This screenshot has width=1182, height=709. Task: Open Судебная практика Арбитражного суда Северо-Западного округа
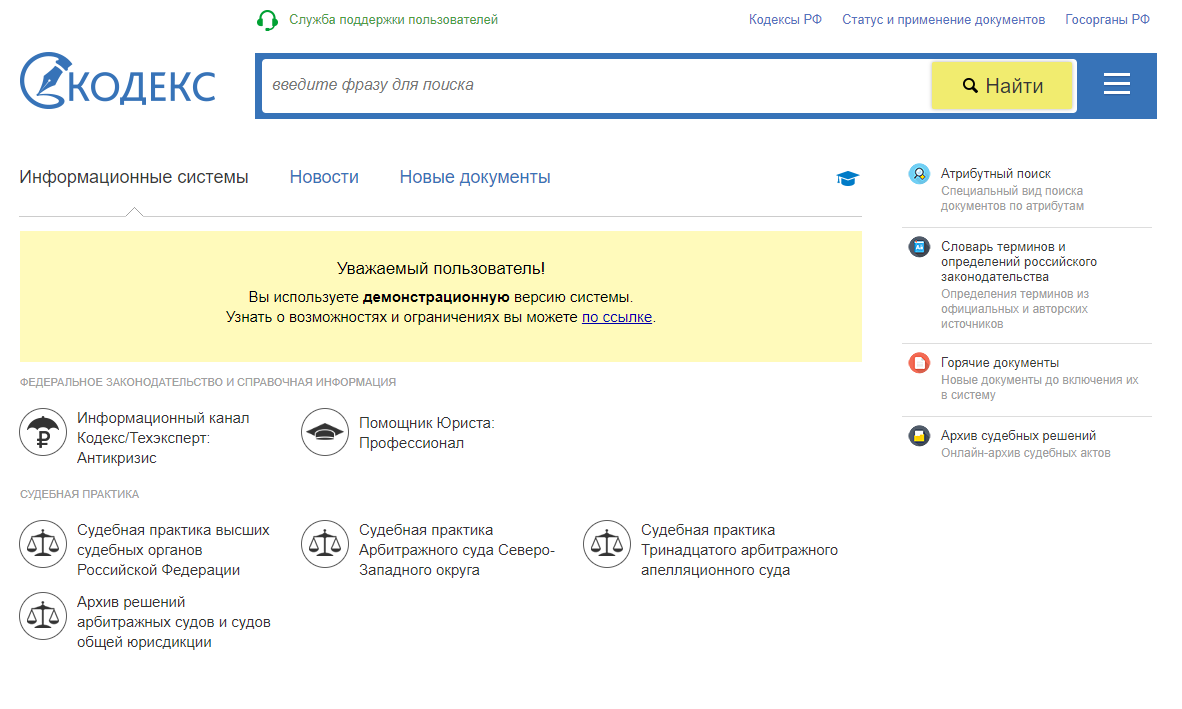pyautogui.click(x=457, y=550)
